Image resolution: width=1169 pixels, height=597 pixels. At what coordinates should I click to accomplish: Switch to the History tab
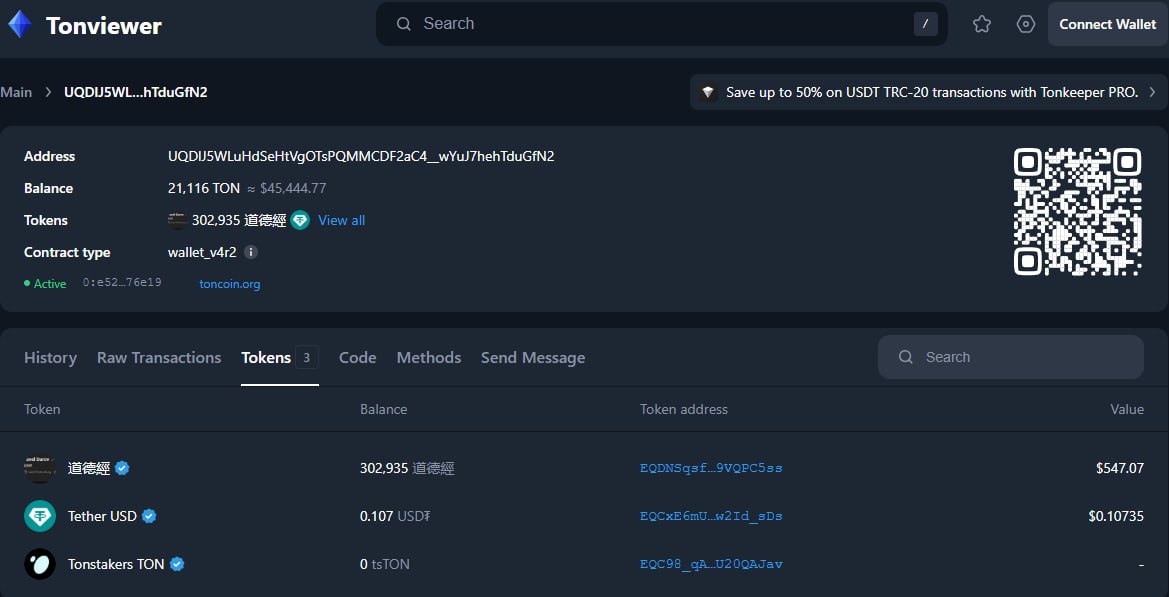tap(50, 358)
